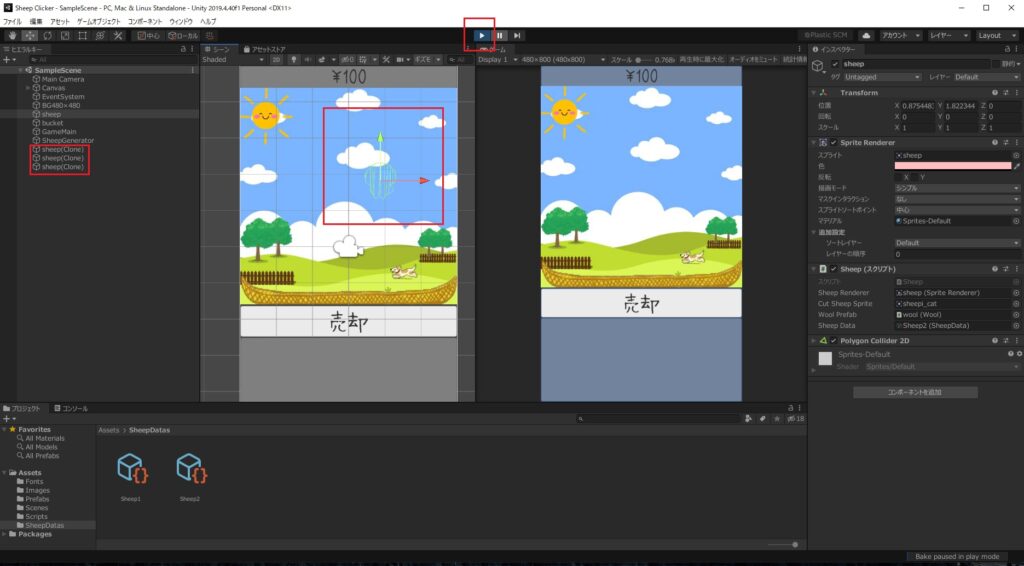Open the custom editor tools icon

pos(118,36)
